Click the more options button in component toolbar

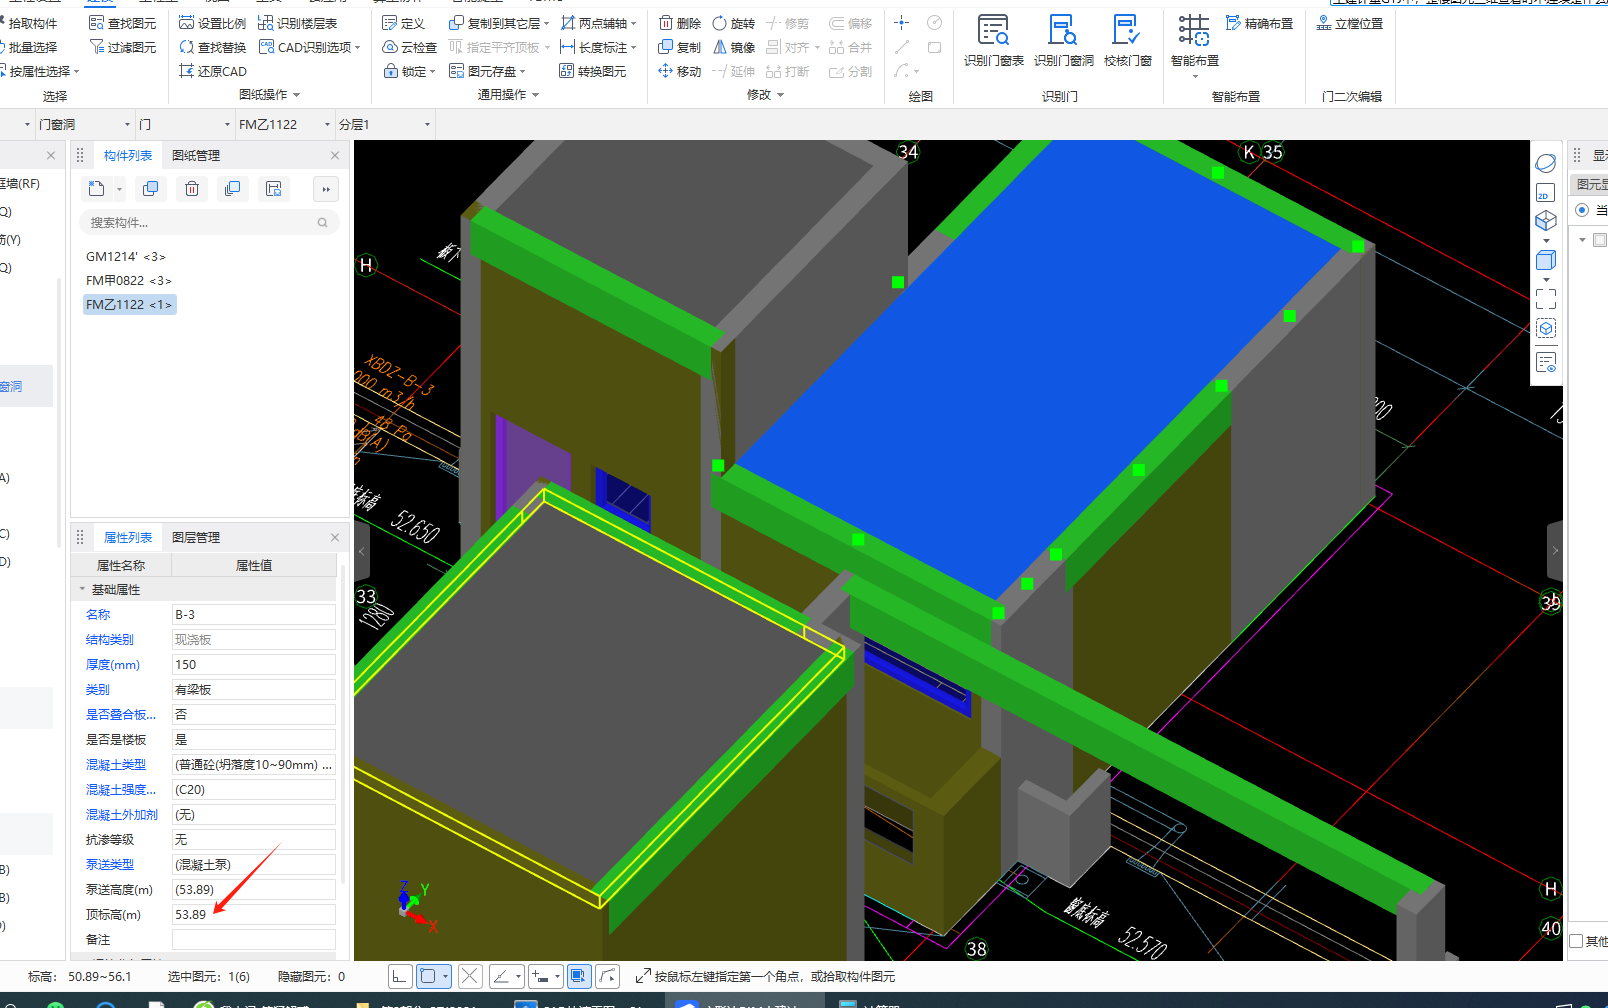[x=325, y=189]
